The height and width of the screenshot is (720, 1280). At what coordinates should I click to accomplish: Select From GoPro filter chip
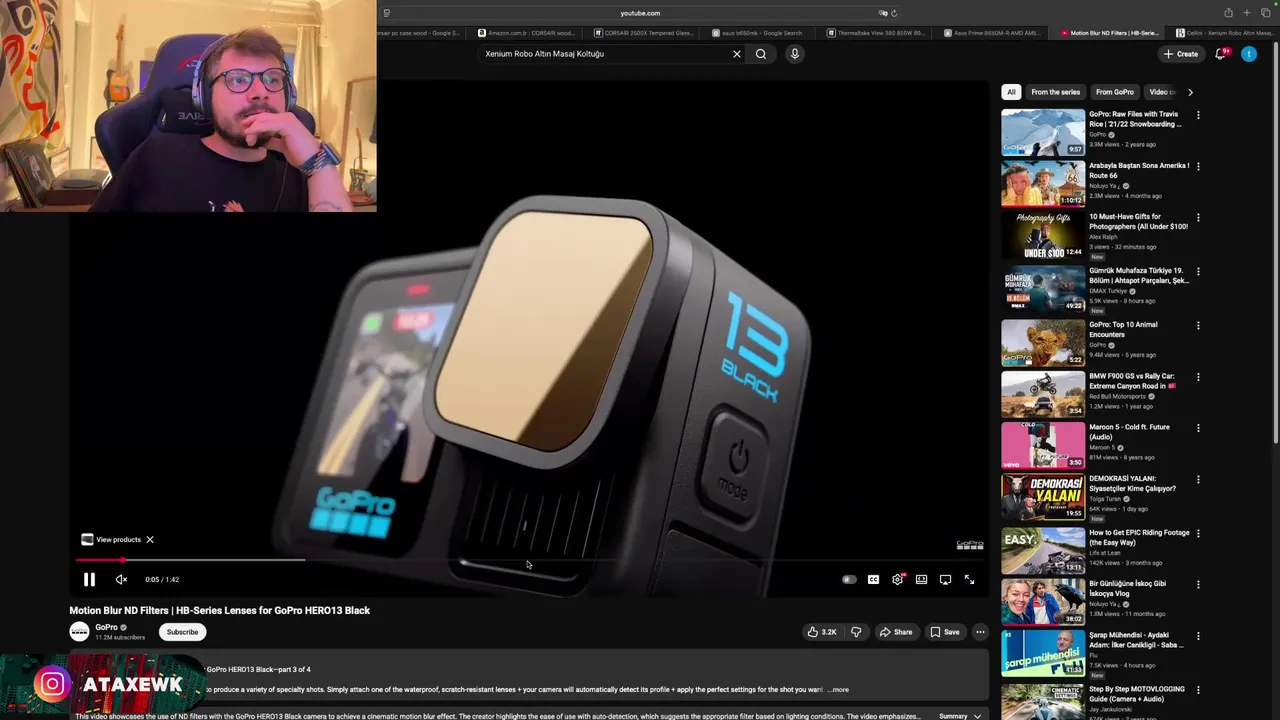(x=1115, y=92)
